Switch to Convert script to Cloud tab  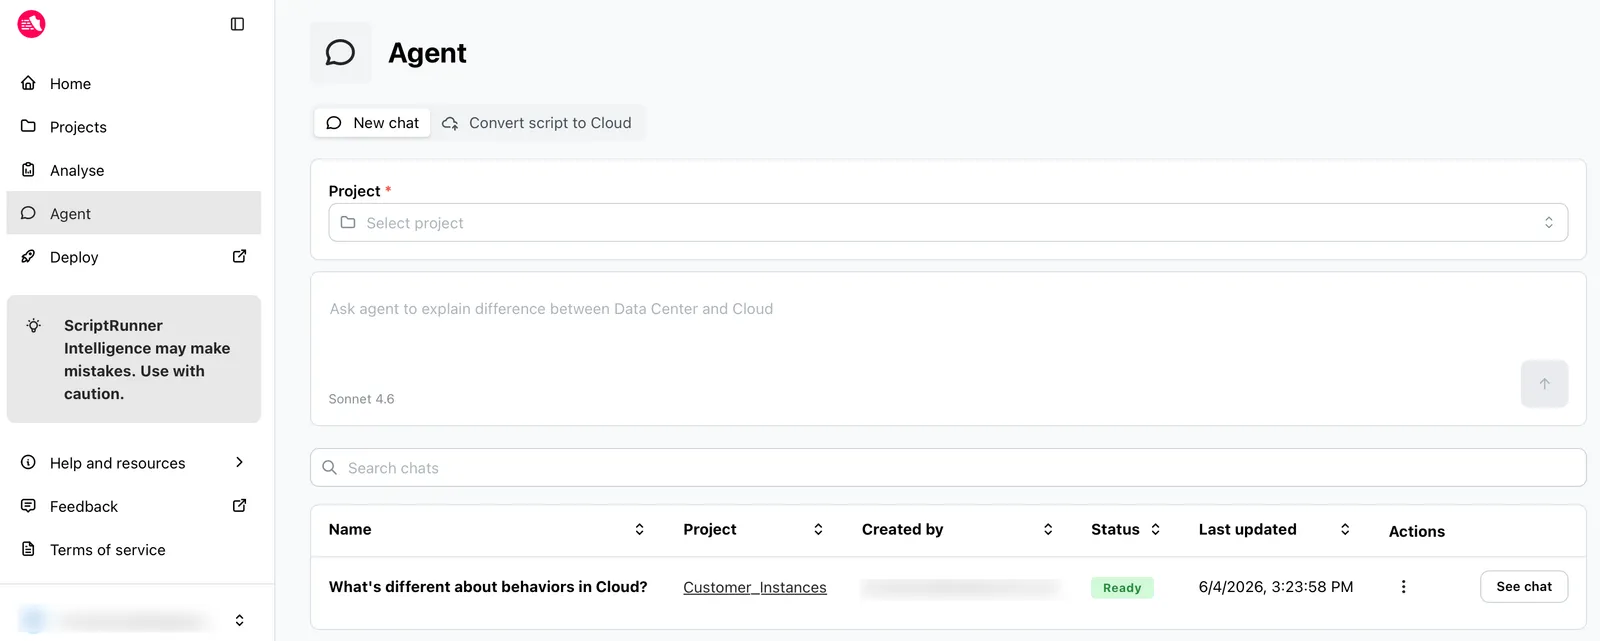(537, 123)
